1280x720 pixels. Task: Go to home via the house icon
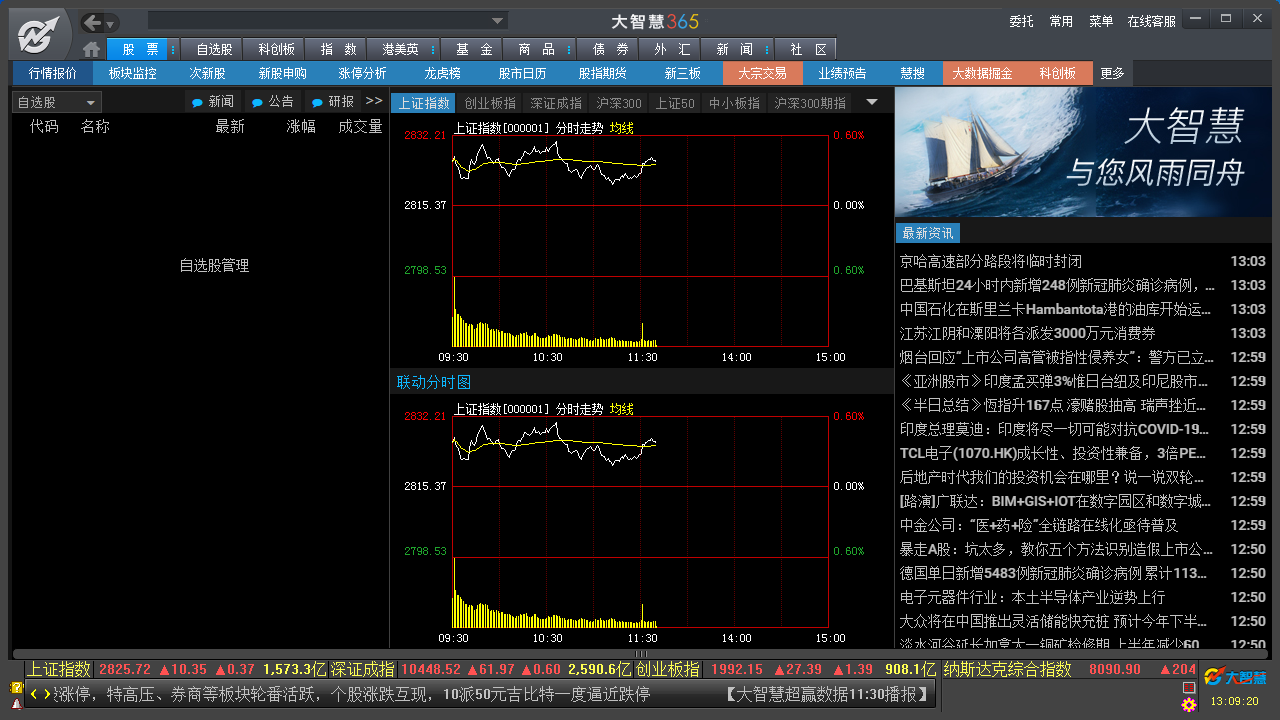point(91,49)
